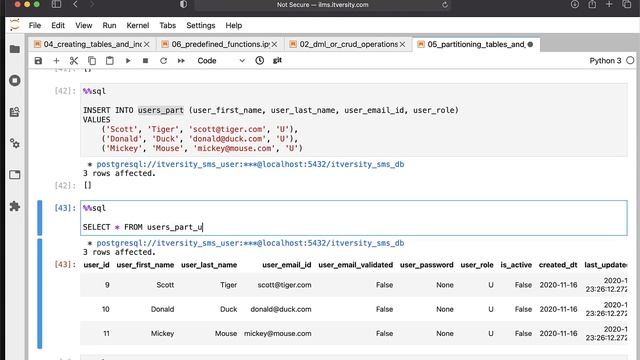
Task: Click the user_id column header
Action: click(96, 265)
